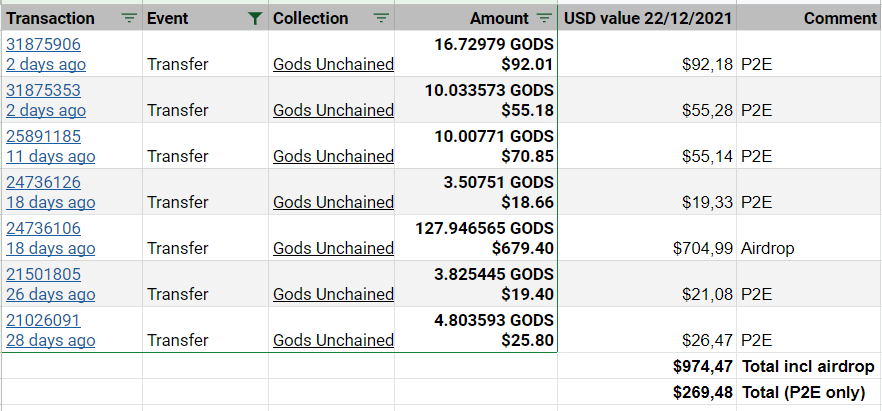Open the Collection column filter icon
Viewport: 882px width, 411px height.
pos(381,19)
